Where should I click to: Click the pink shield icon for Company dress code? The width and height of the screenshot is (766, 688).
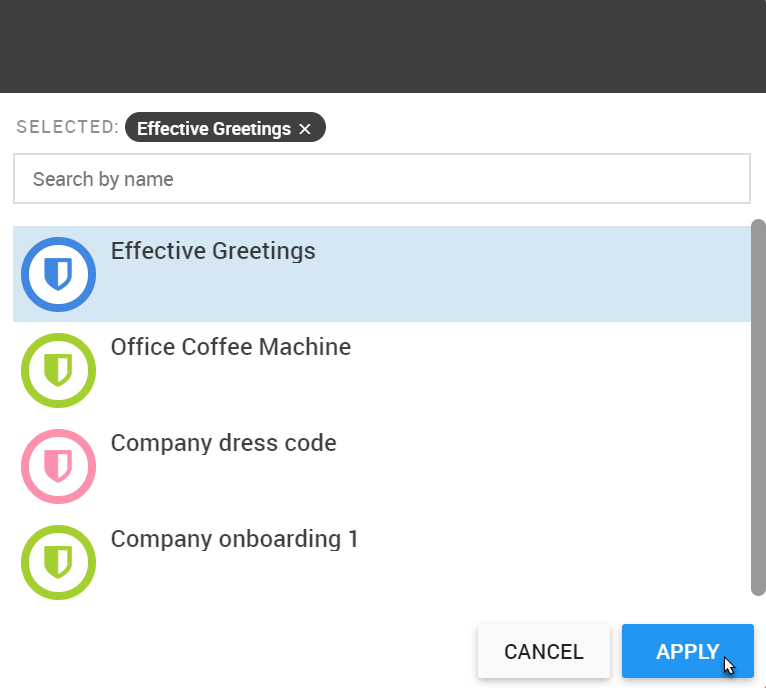tap(58, 467)
